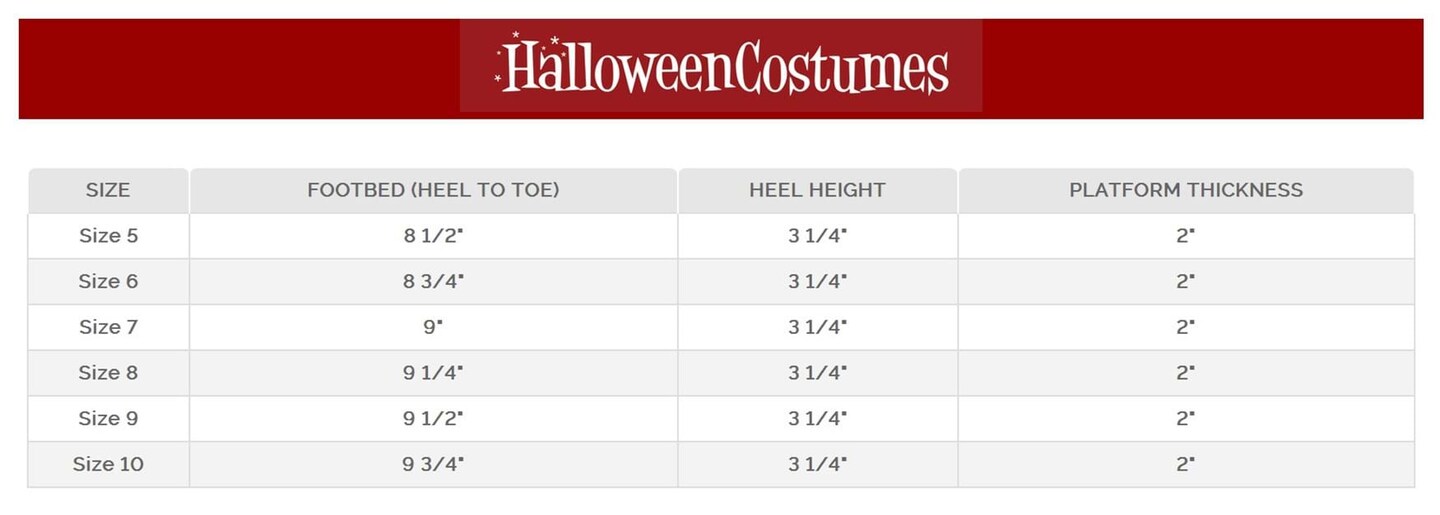
Task: Click the 9 3/4" footbed value
Action: click(433, 464)
